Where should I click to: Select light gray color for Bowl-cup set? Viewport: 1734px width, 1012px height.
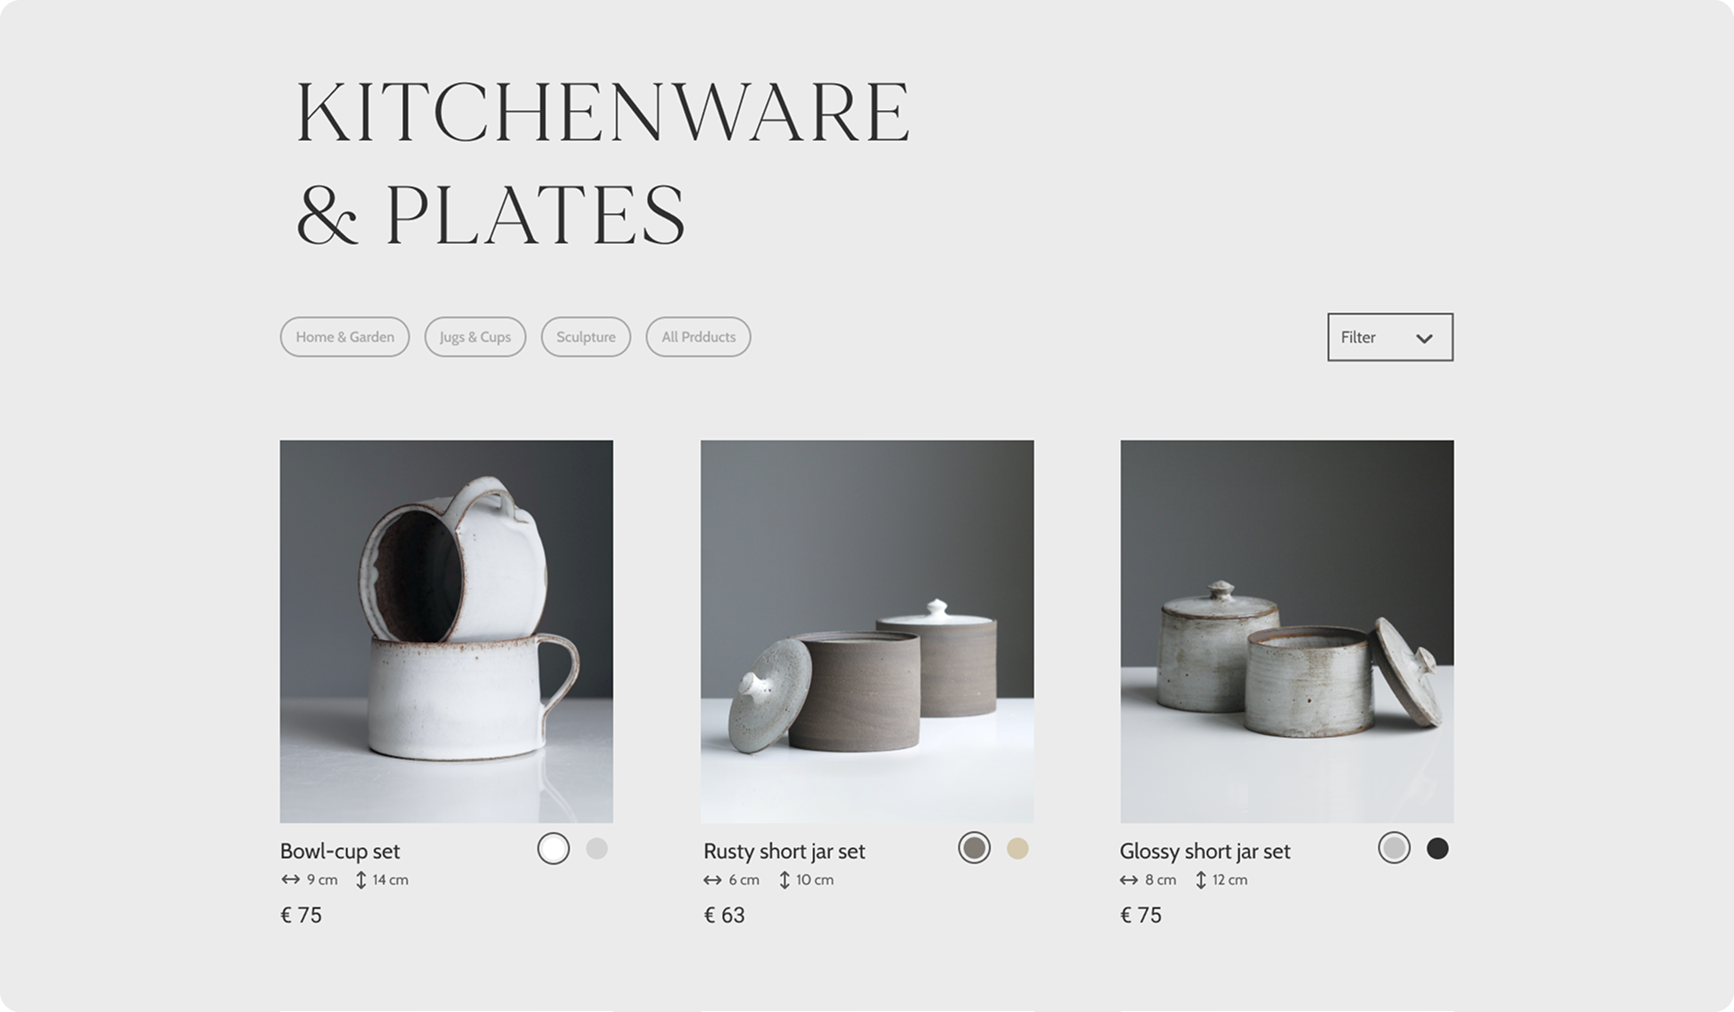[x=597, y=848]
